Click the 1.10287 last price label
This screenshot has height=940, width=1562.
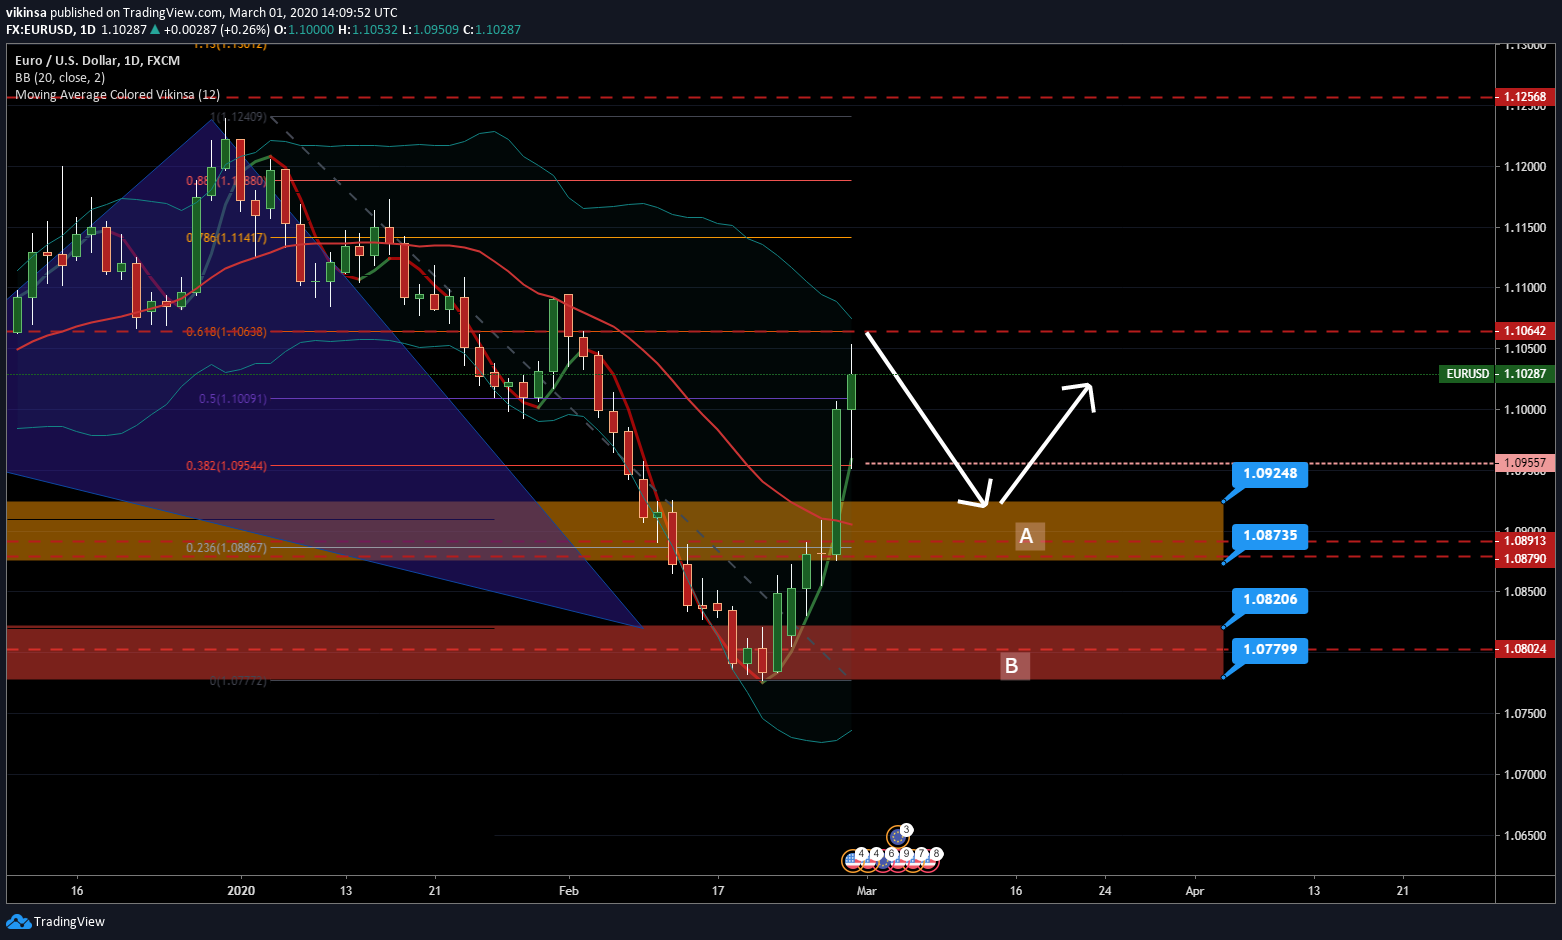[1525, 374]
